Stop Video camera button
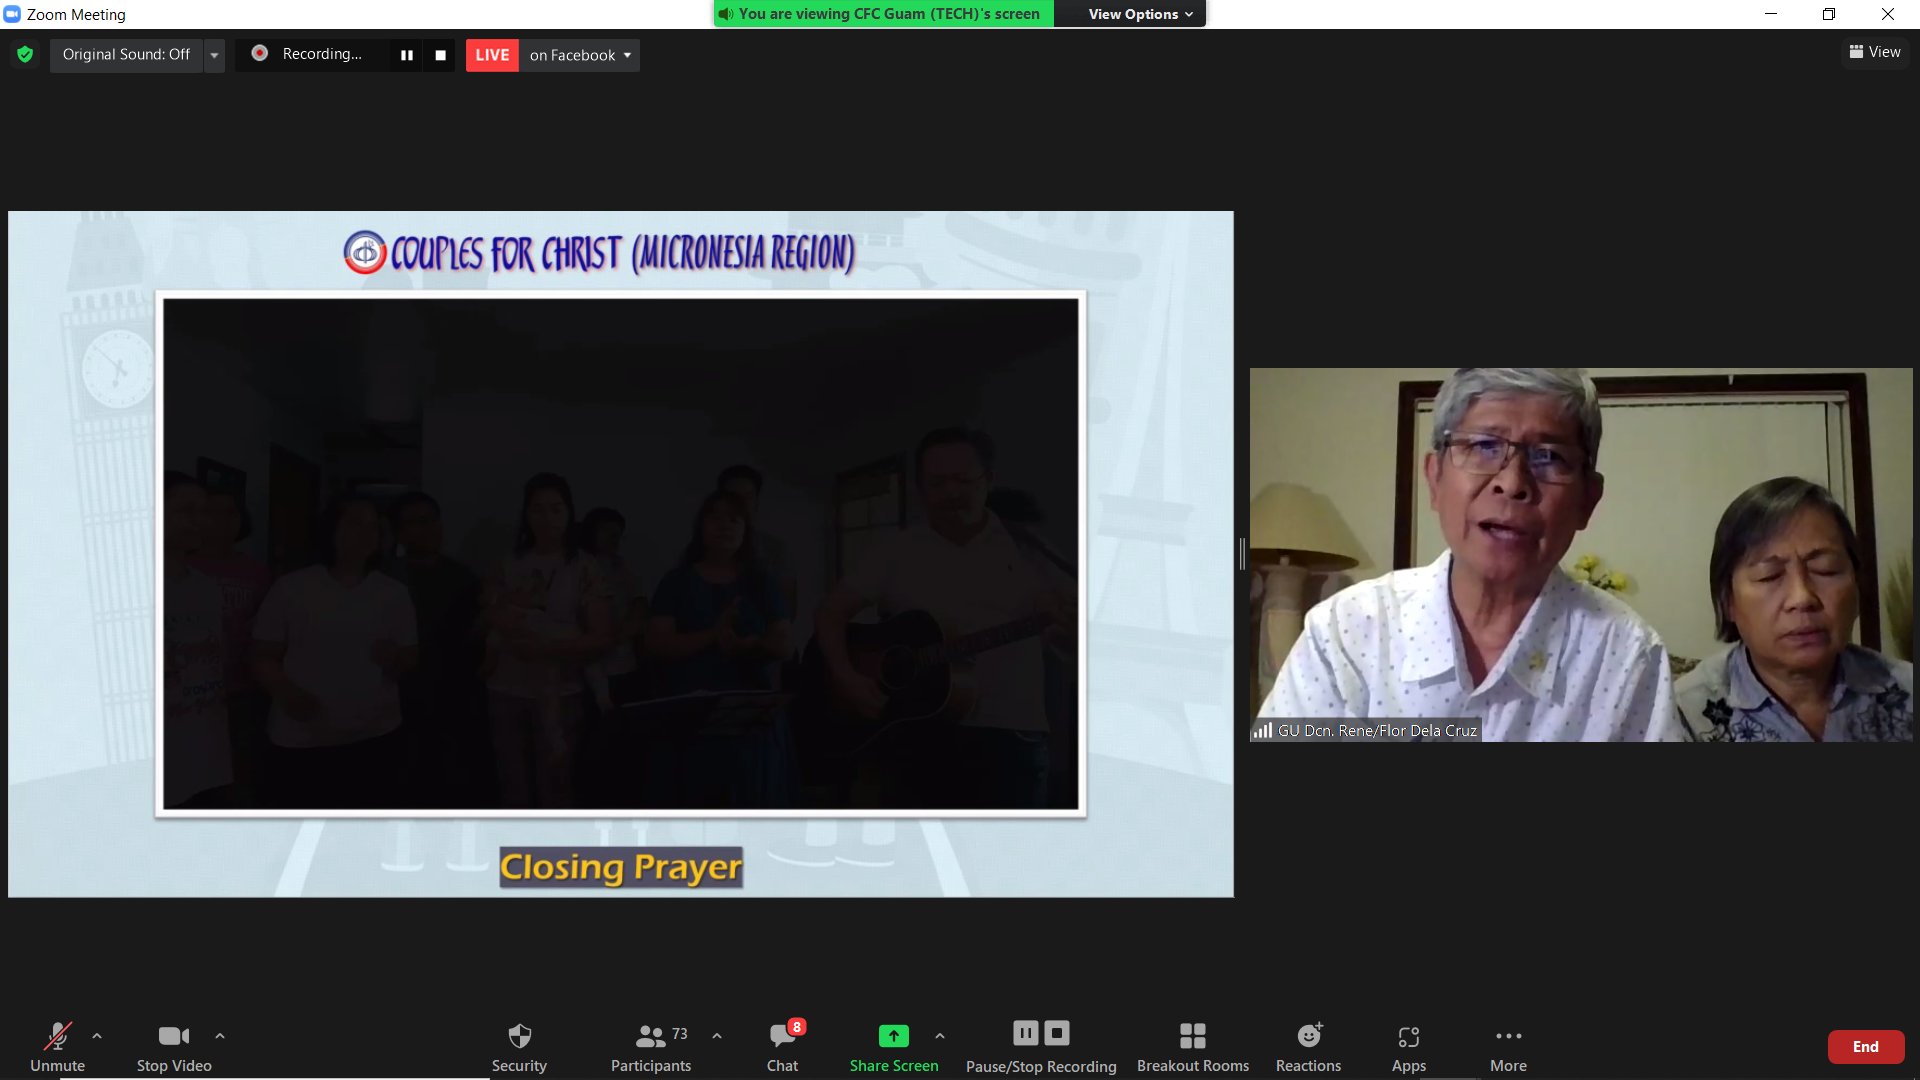Viewport: 1920px width, 1080px height. click(174, 1047)
